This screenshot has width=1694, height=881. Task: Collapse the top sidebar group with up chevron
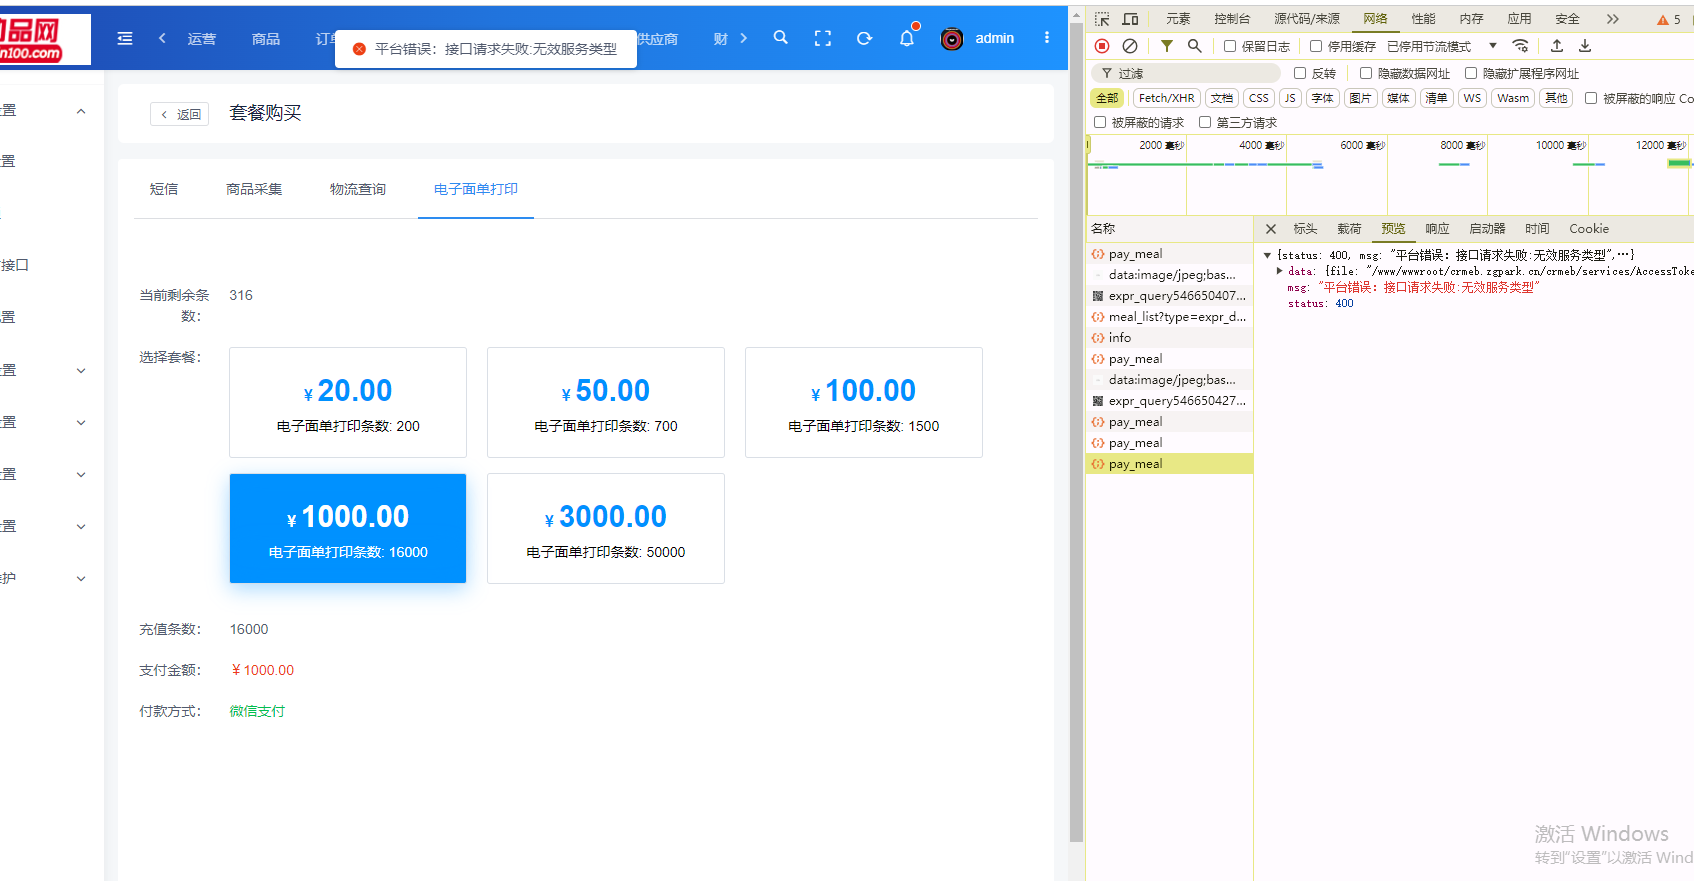(x=81, y=111)
